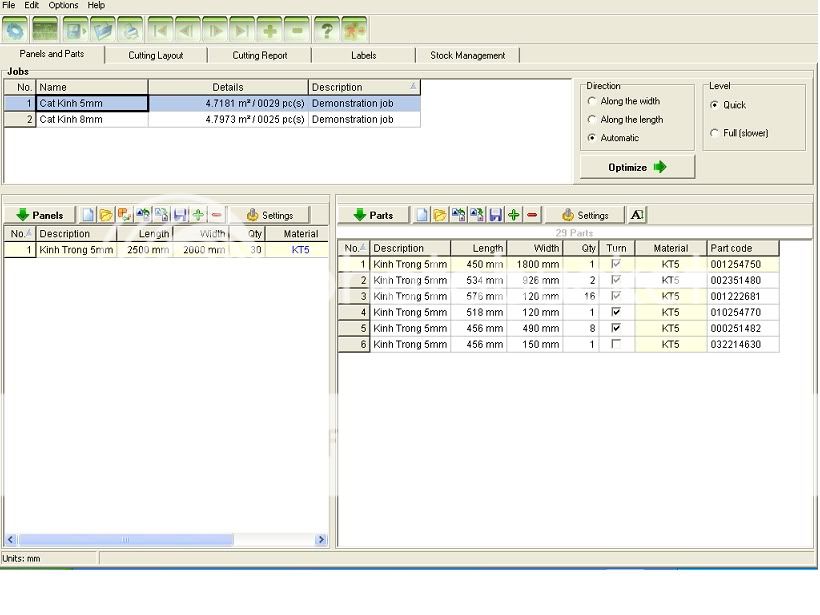
Task: Click the help question mark toolbar icon
Action: (x=326, y=30)
